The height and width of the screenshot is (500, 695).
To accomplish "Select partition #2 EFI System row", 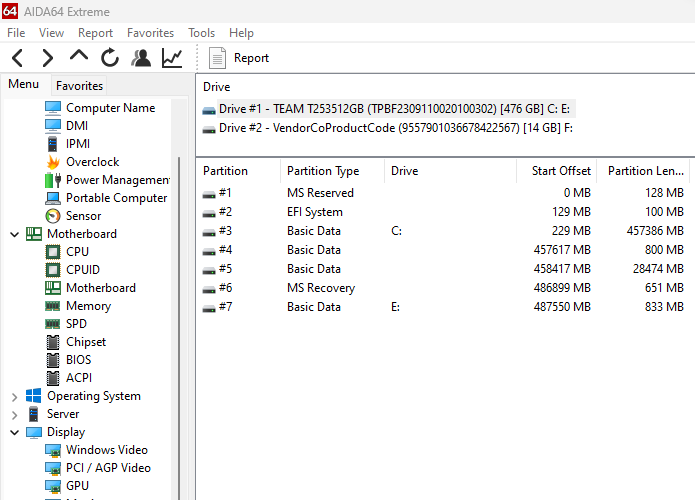I will click(443, 212).
